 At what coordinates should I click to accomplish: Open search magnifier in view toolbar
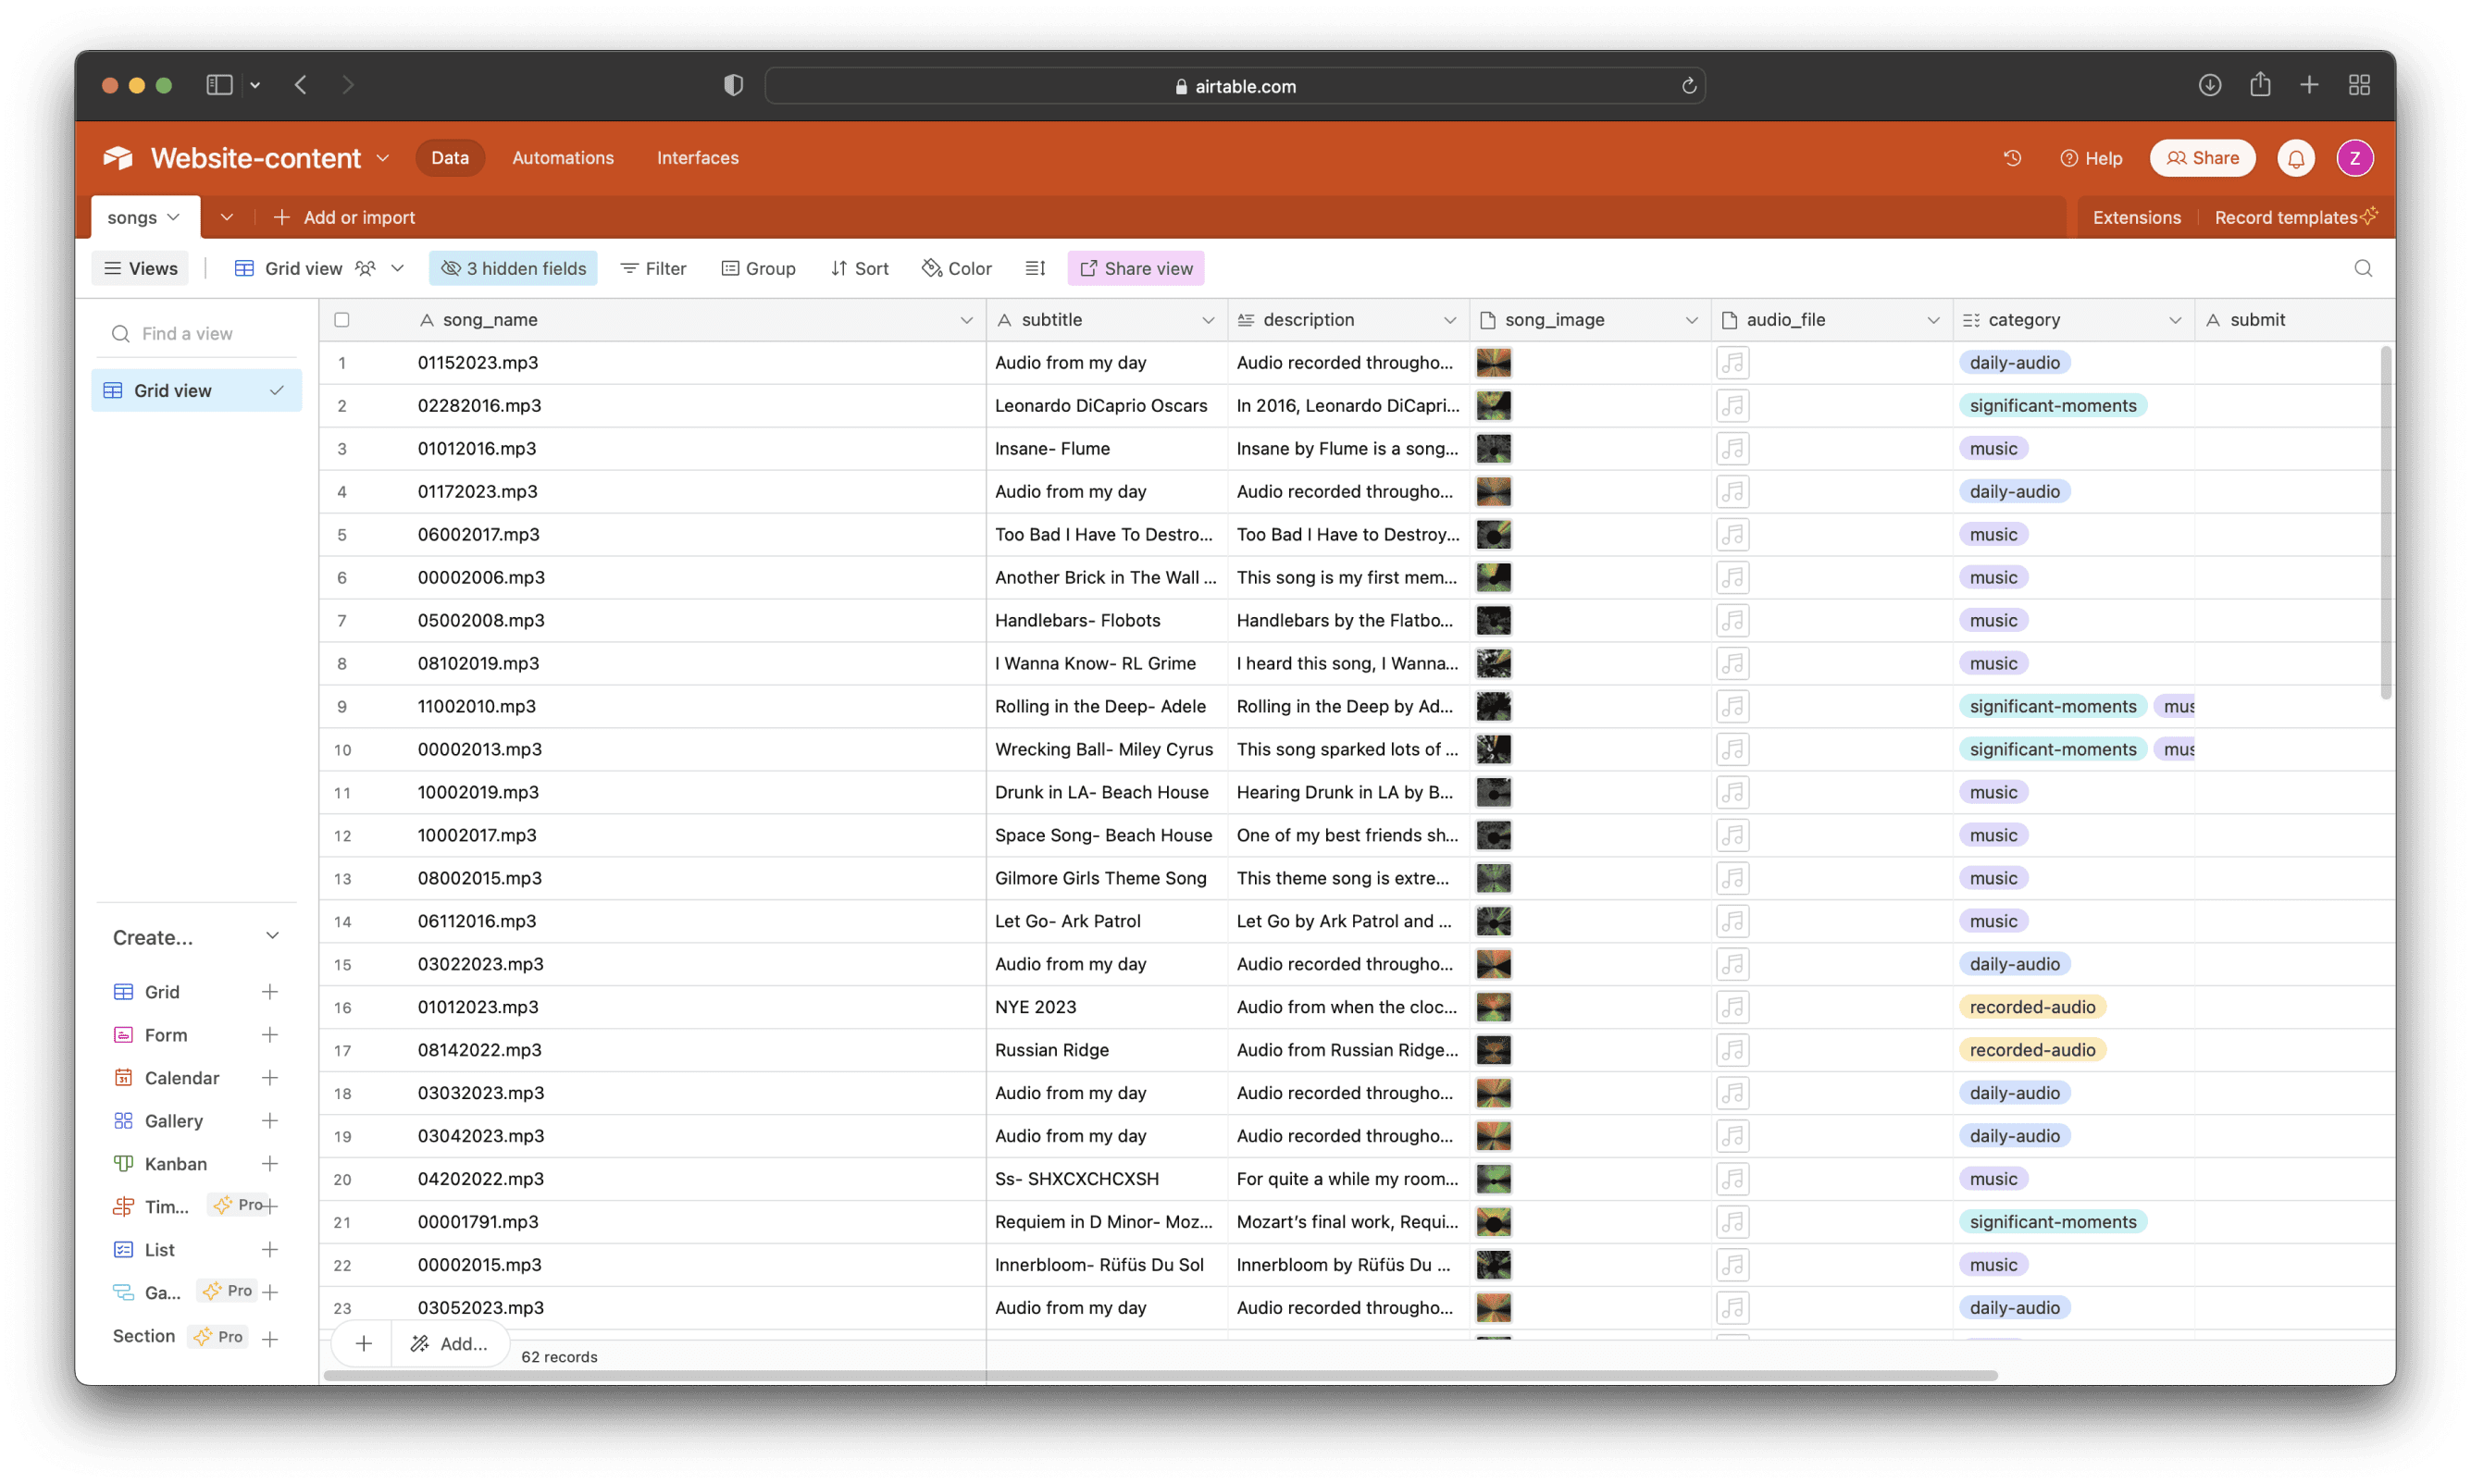[2362, 268]
